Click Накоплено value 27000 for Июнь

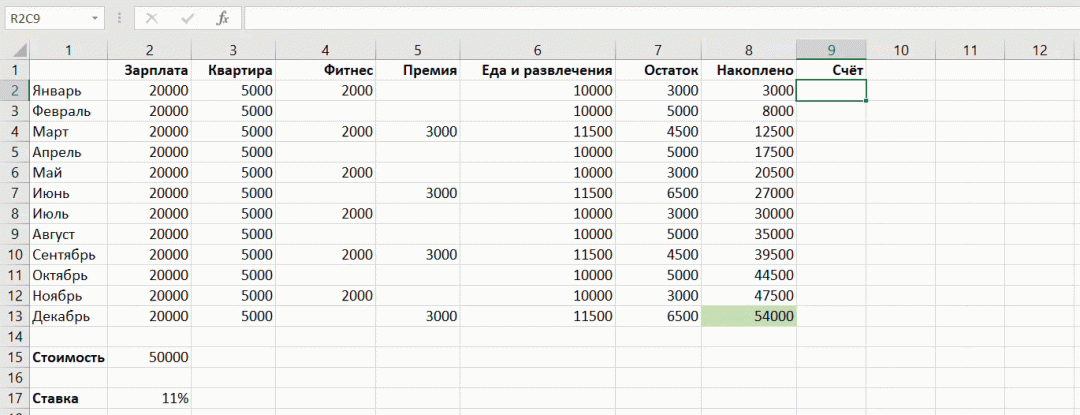tap(749, 193)
